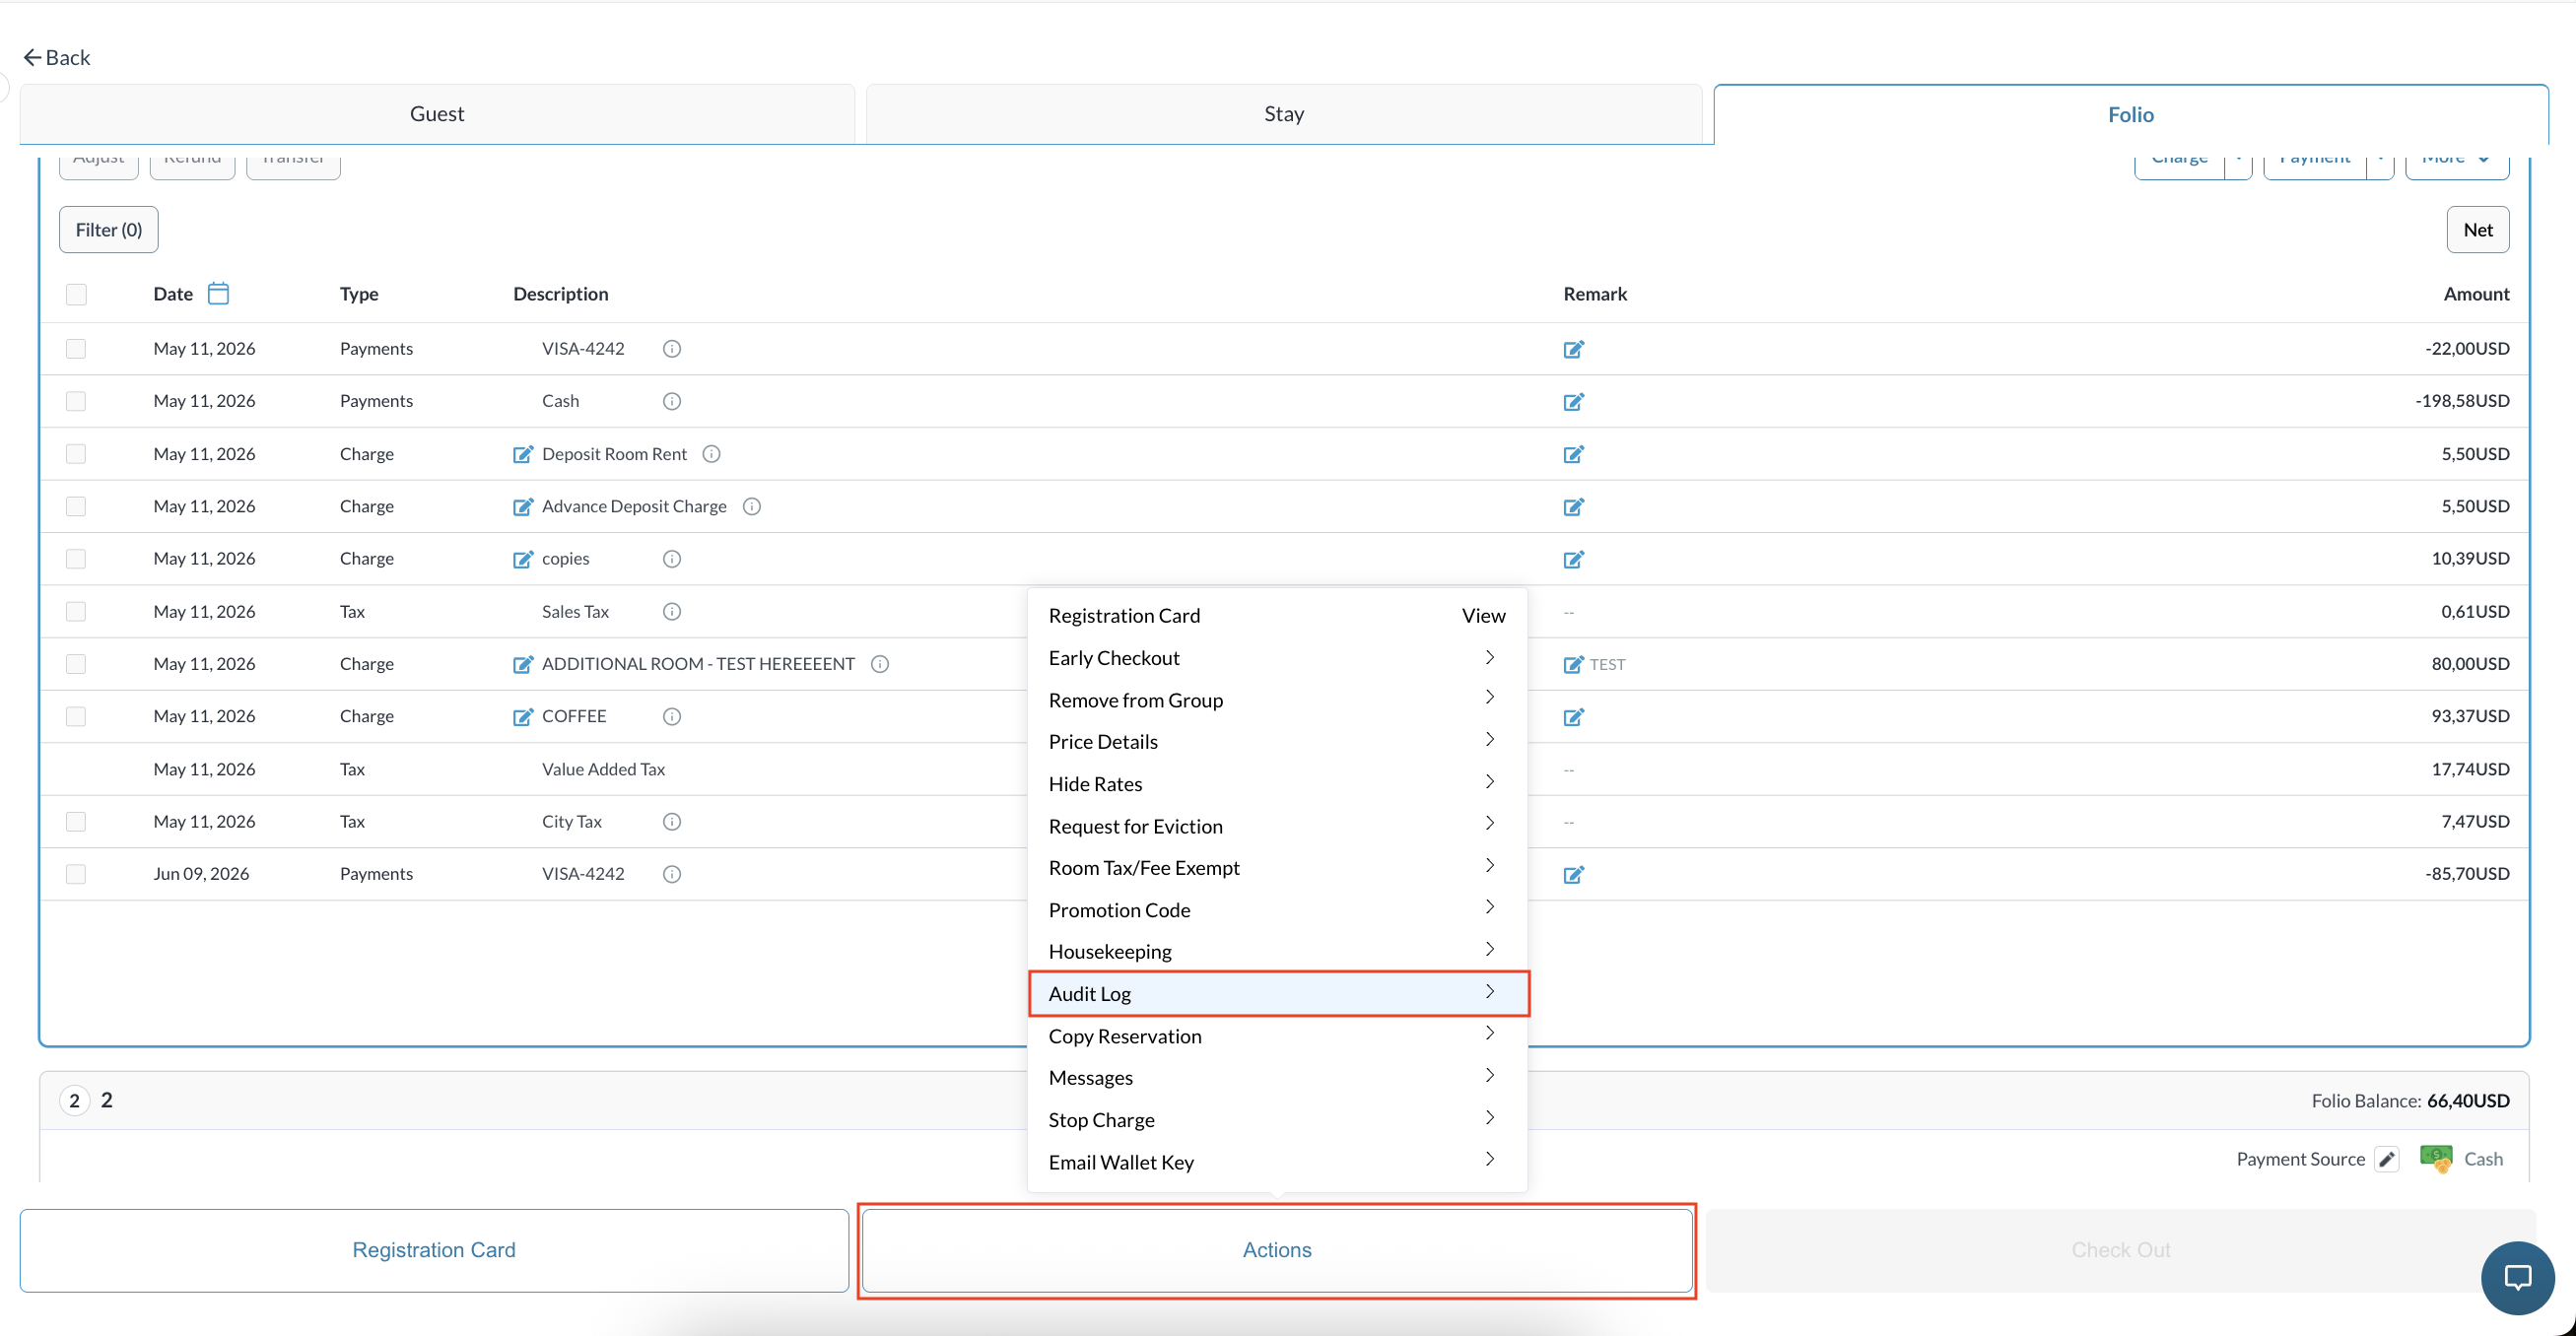Check the Jun 09 VISA-4242 row checkbox

[76, 874]
